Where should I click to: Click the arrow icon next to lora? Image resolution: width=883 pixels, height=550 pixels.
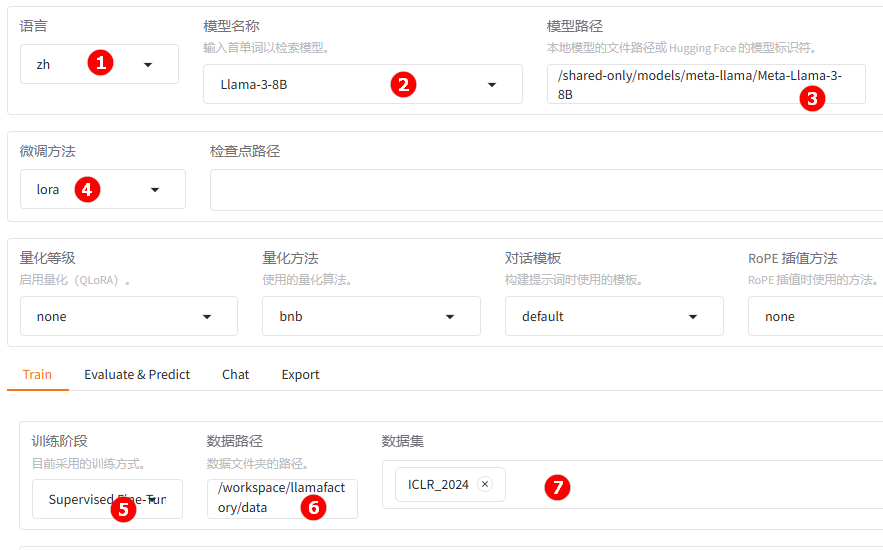(x=155, y=190)
